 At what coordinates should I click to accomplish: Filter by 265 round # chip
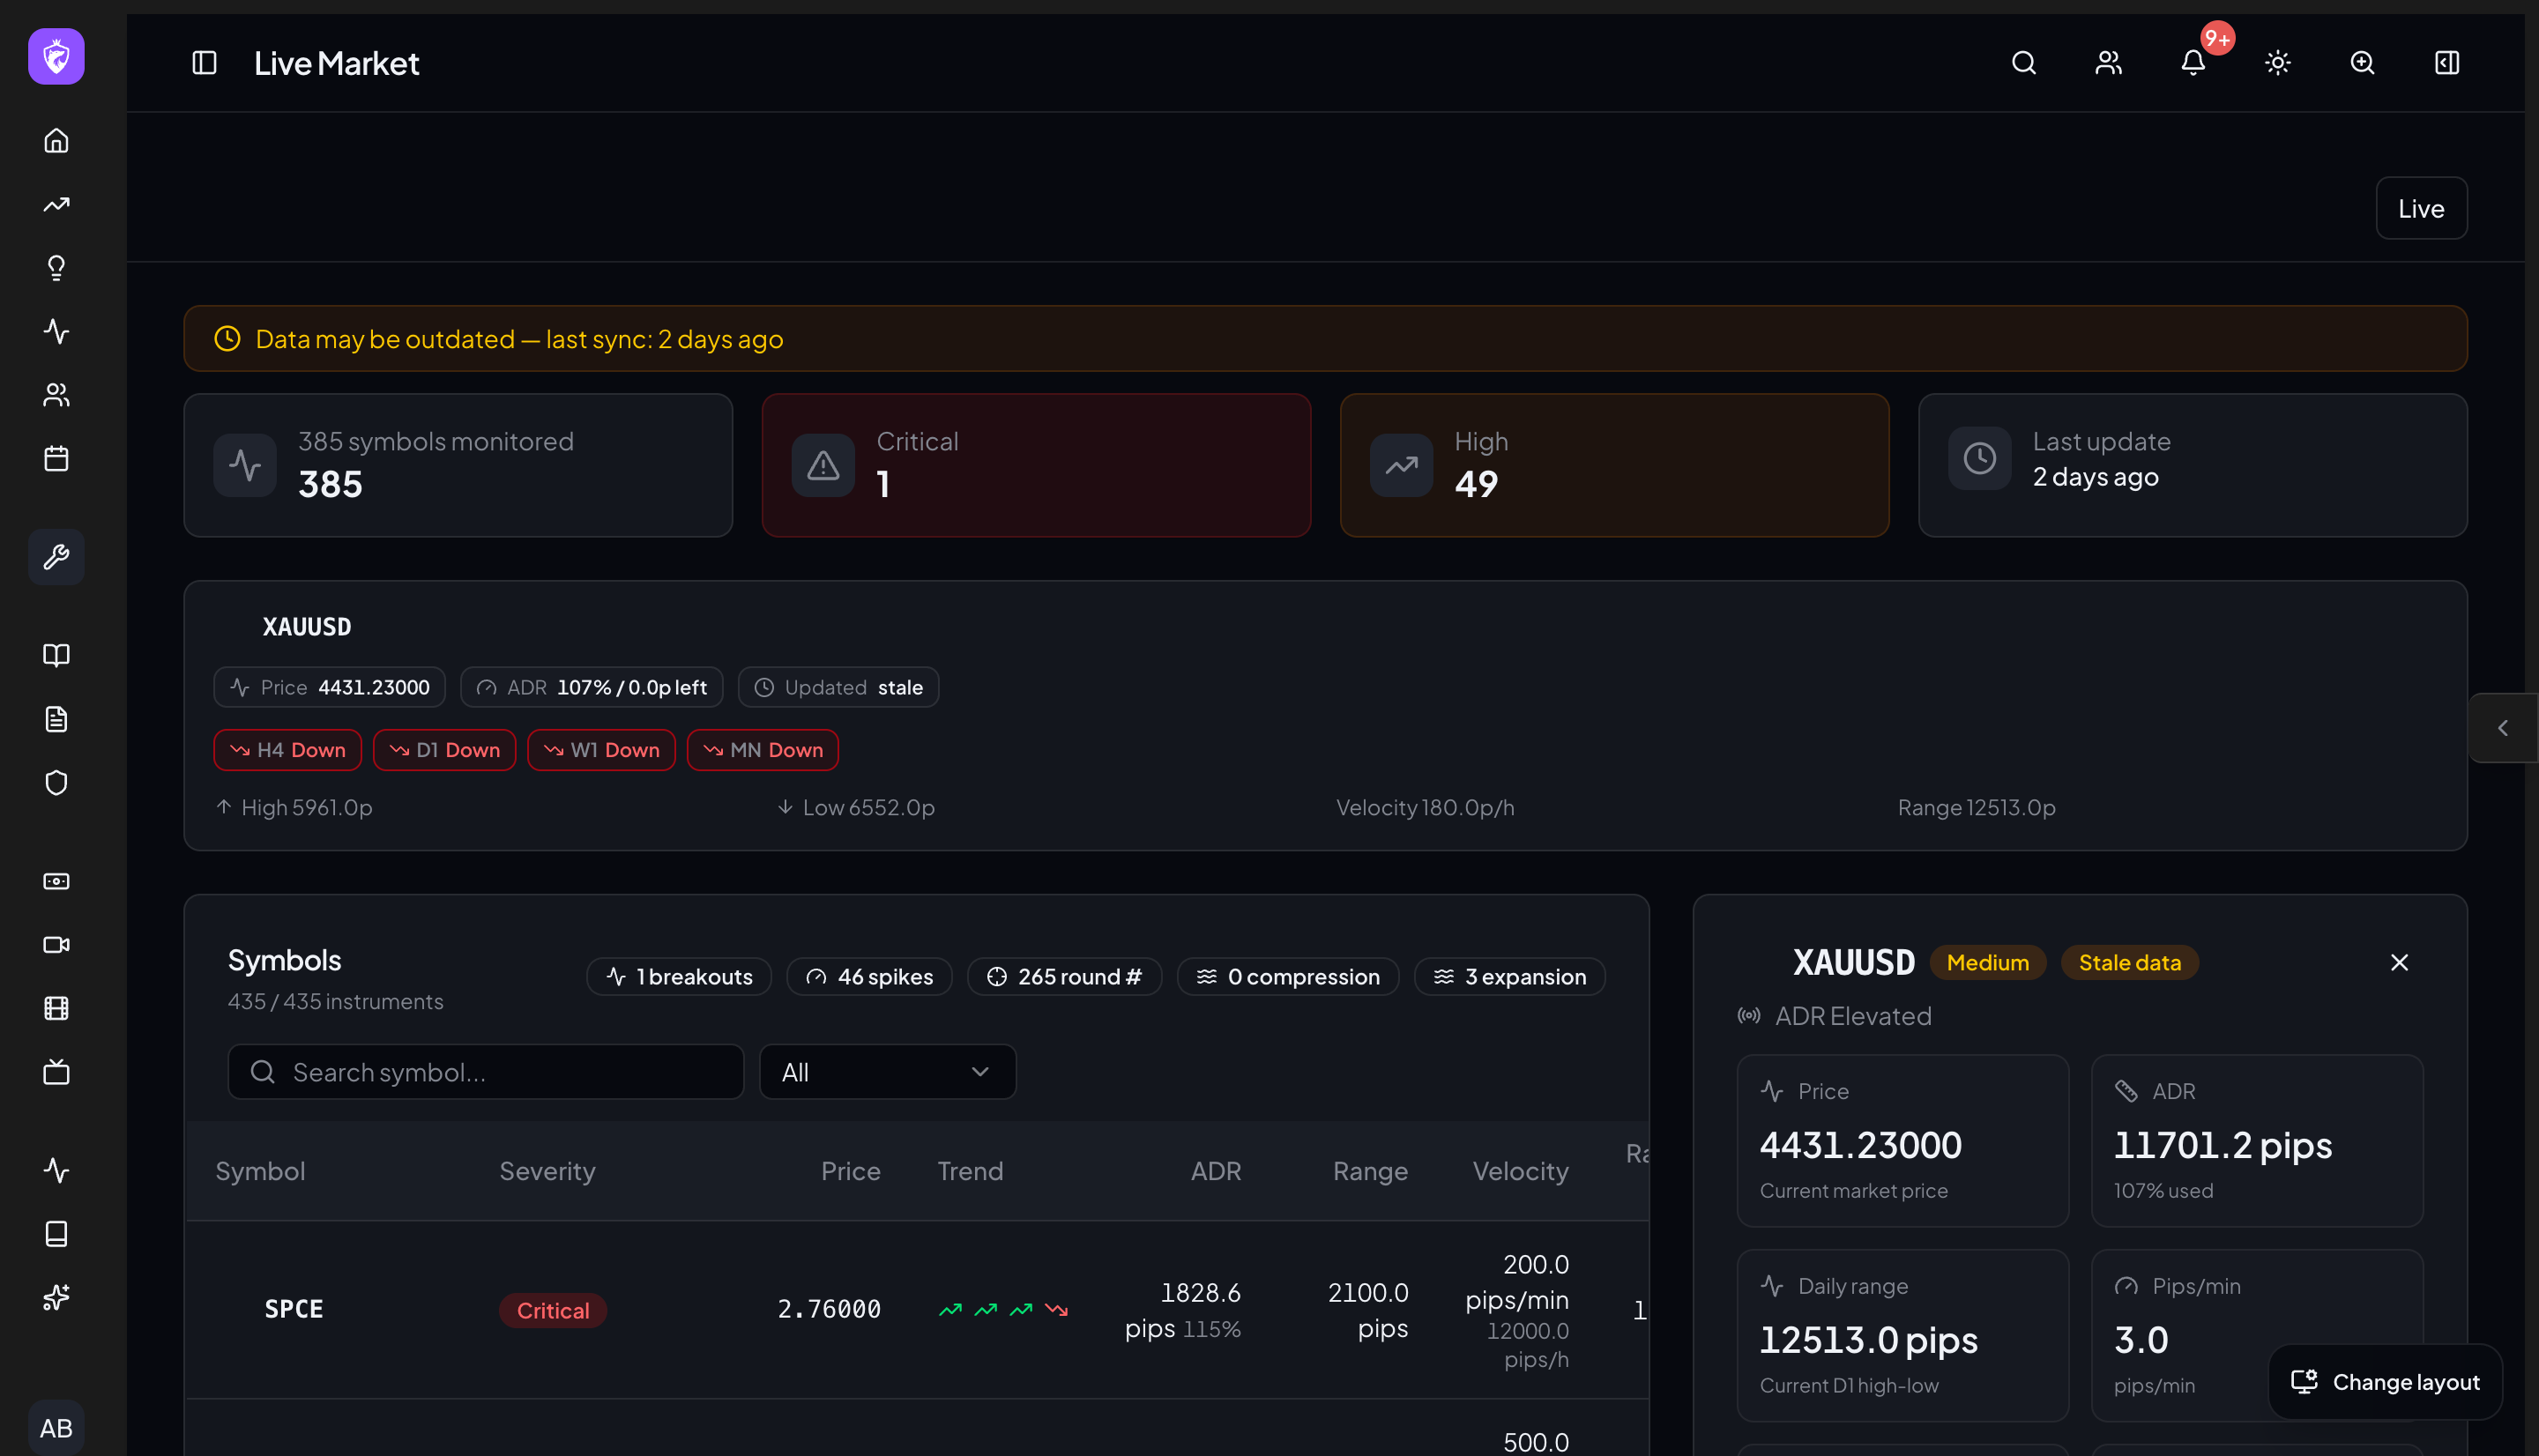click(1064, 976)
